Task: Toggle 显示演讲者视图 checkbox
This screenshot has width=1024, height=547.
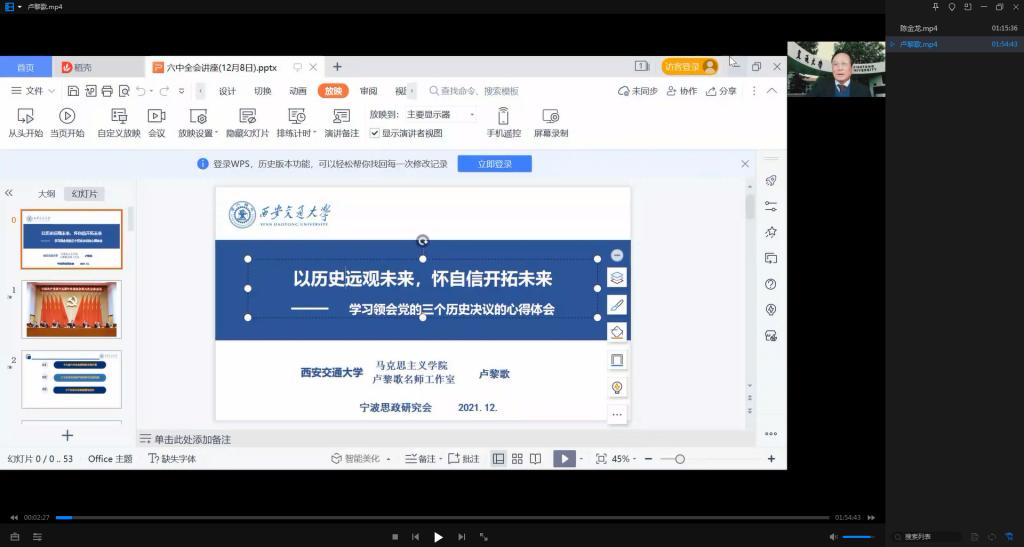Action: pyautogui.click(x=375, y=133)
